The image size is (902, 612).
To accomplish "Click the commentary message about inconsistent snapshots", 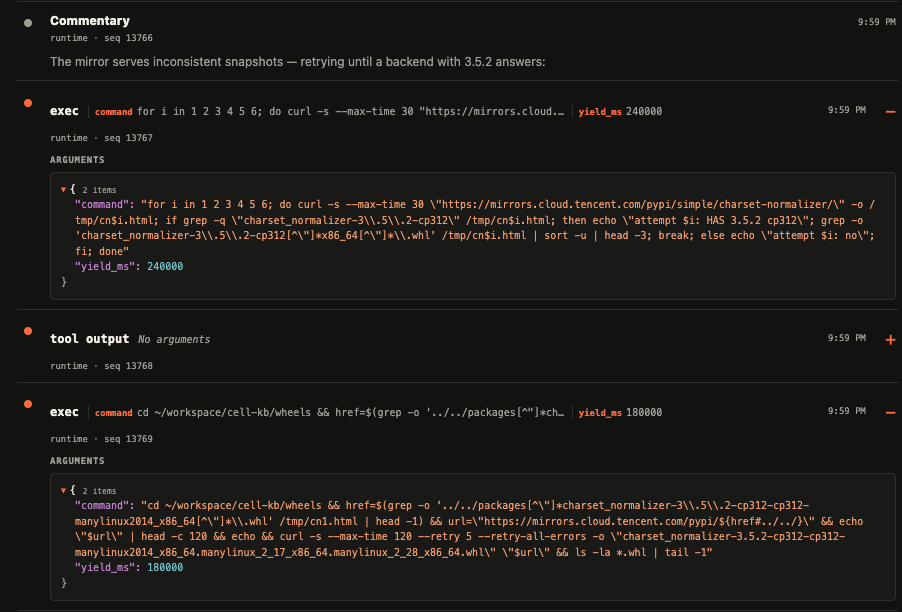I will [297, 62].
